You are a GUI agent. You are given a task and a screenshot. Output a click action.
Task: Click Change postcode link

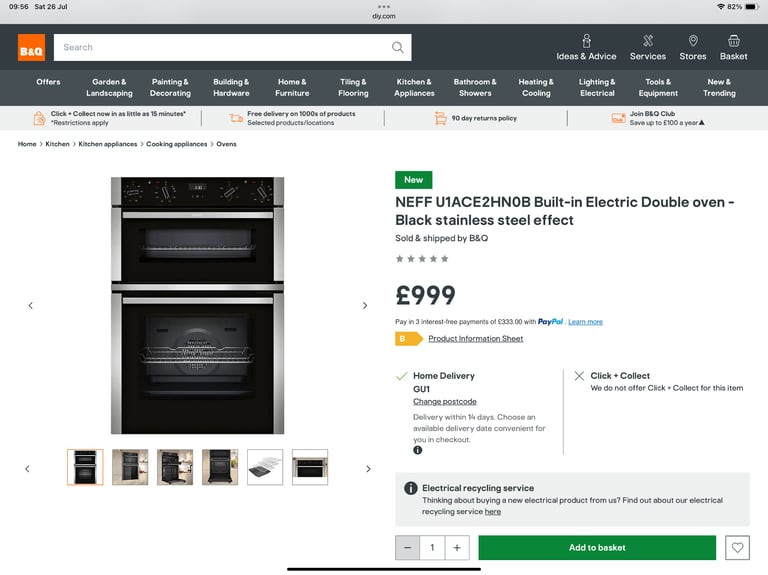445,402
